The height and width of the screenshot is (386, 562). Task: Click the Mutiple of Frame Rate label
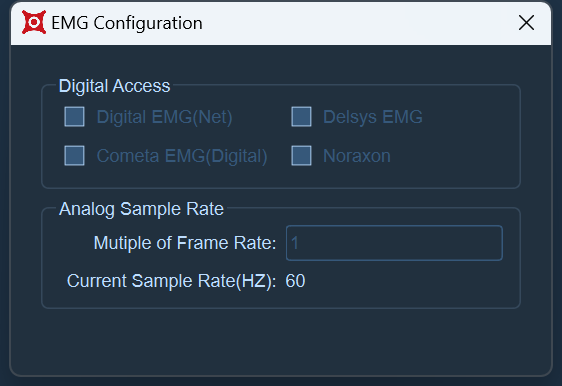pos(185,243)
